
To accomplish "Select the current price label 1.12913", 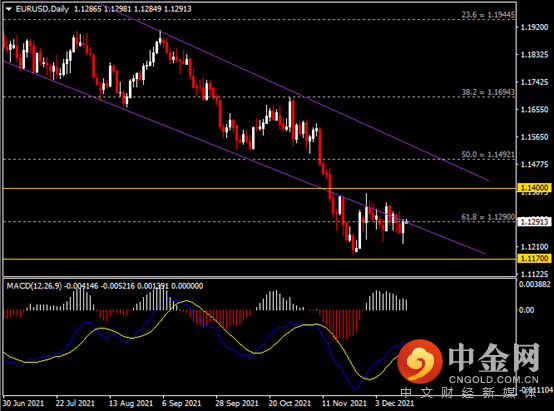I will tap(534, 222).
